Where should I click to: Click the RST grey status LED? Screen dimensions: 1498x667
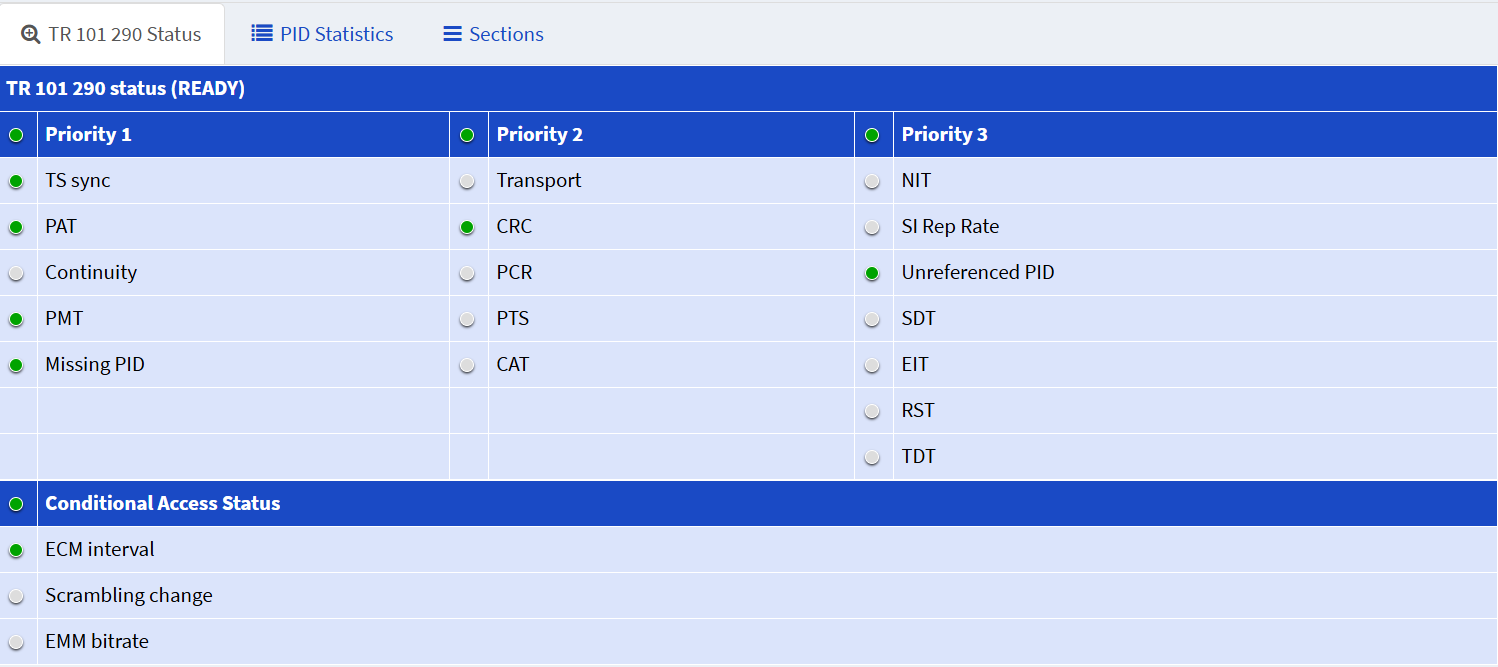tap(872, 412)
